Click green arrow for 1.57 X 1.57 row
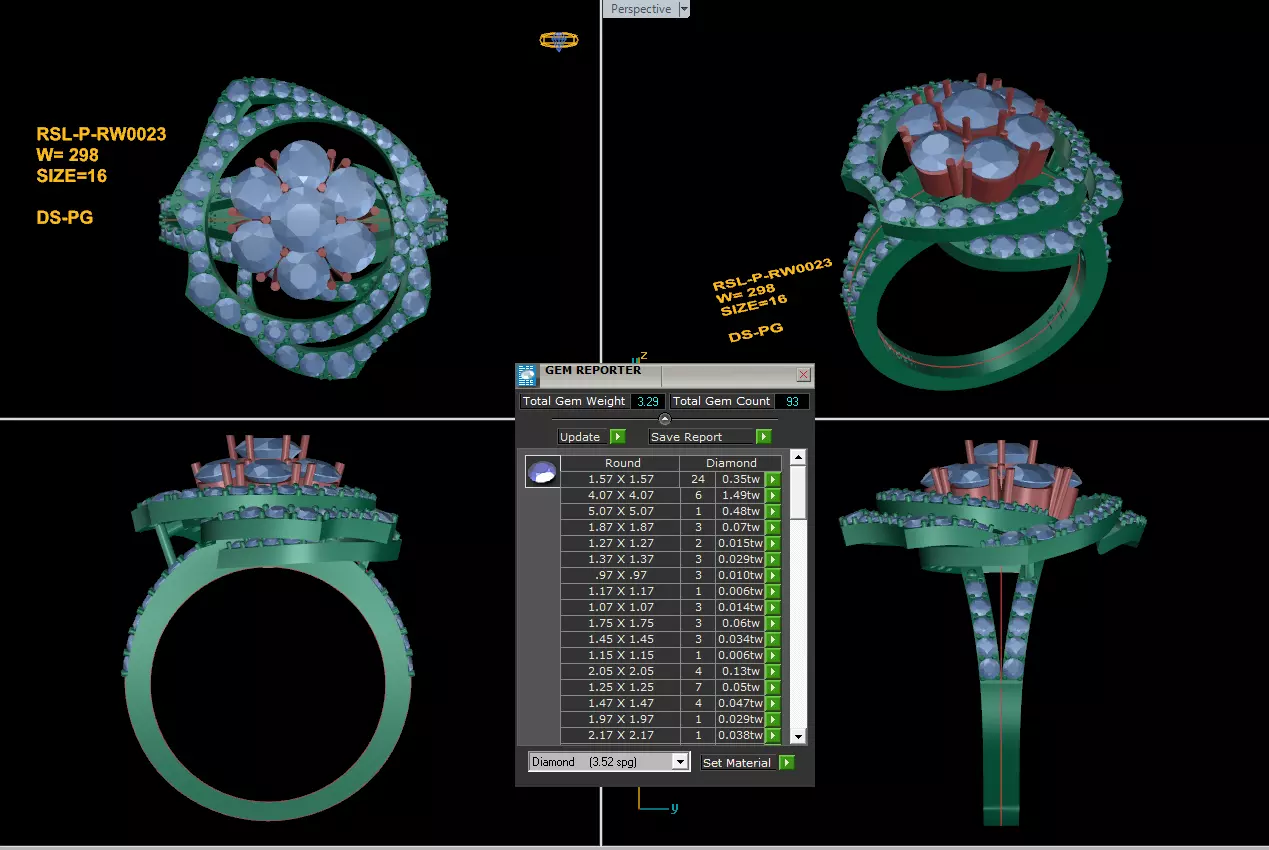 [772, 480]
